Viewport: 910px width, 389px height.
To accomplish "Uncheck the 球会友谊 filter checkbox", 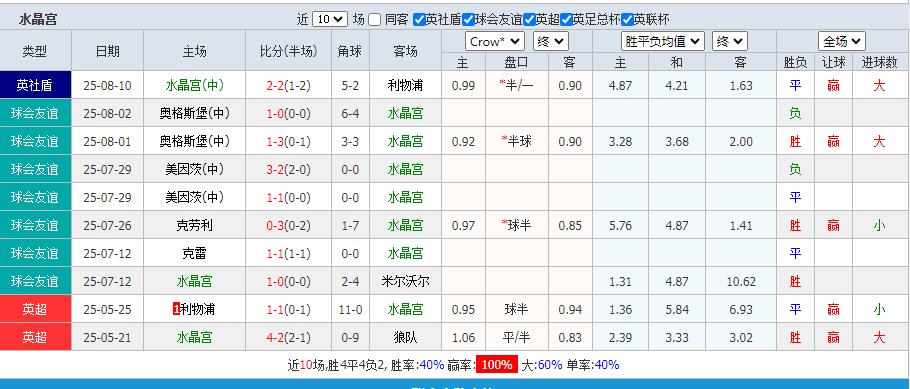I will point(468,19).
